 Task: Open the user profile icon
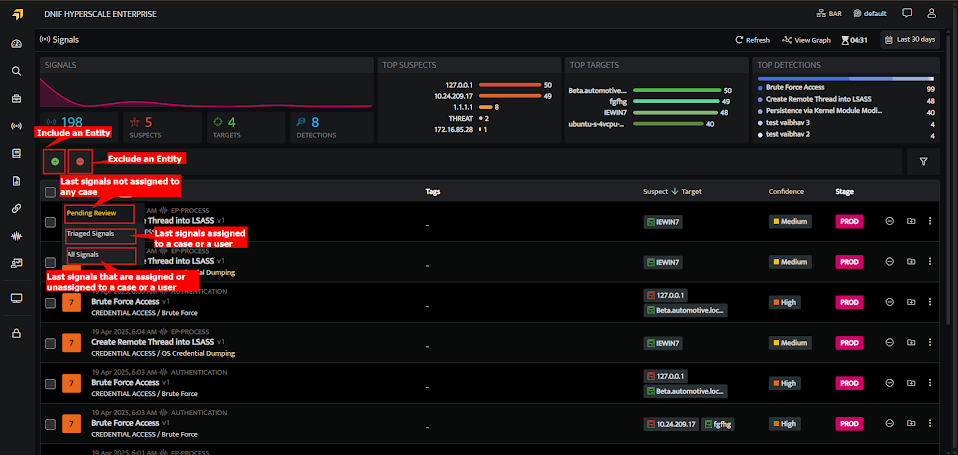coord(931,13)
